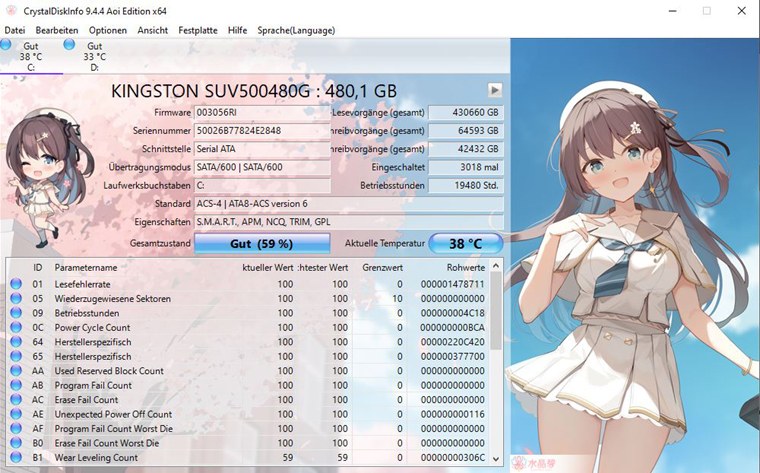This screenshot has height=473, width=760.
Task: Click raw value 000000004C18
Action: pos(452,313)
